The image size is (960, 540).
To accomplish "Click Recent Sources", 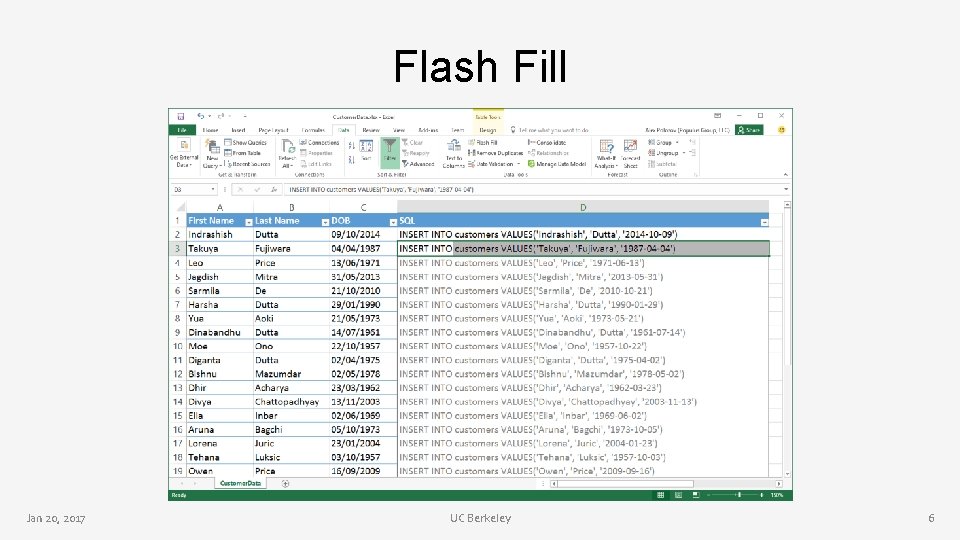I will 247,164.
